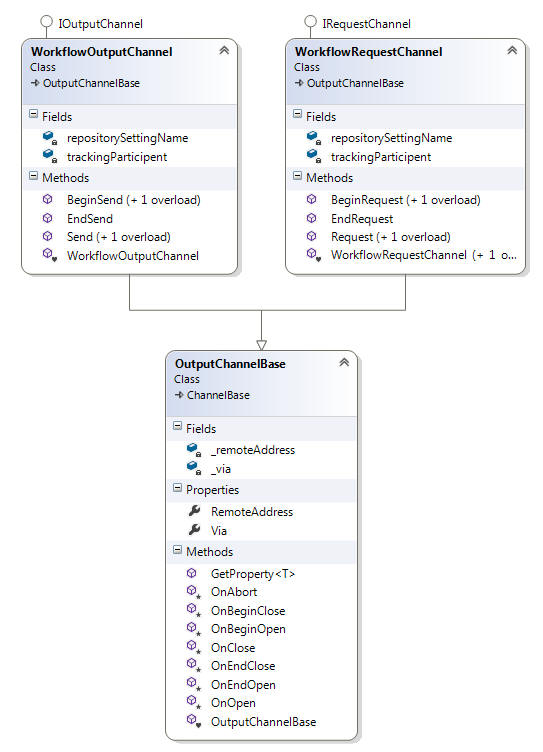The width and height of the screenshot is (543, 752).
Task: Click method icon beside OnEndClose
Action: pos(193,665)
